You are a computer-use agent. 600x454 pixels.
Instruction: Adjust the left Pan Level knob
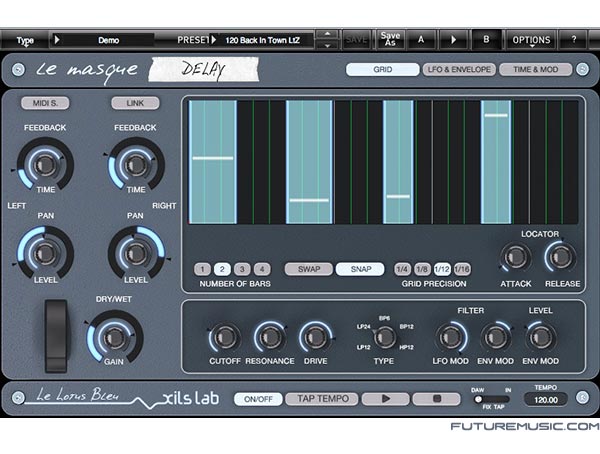pos(45,253)
